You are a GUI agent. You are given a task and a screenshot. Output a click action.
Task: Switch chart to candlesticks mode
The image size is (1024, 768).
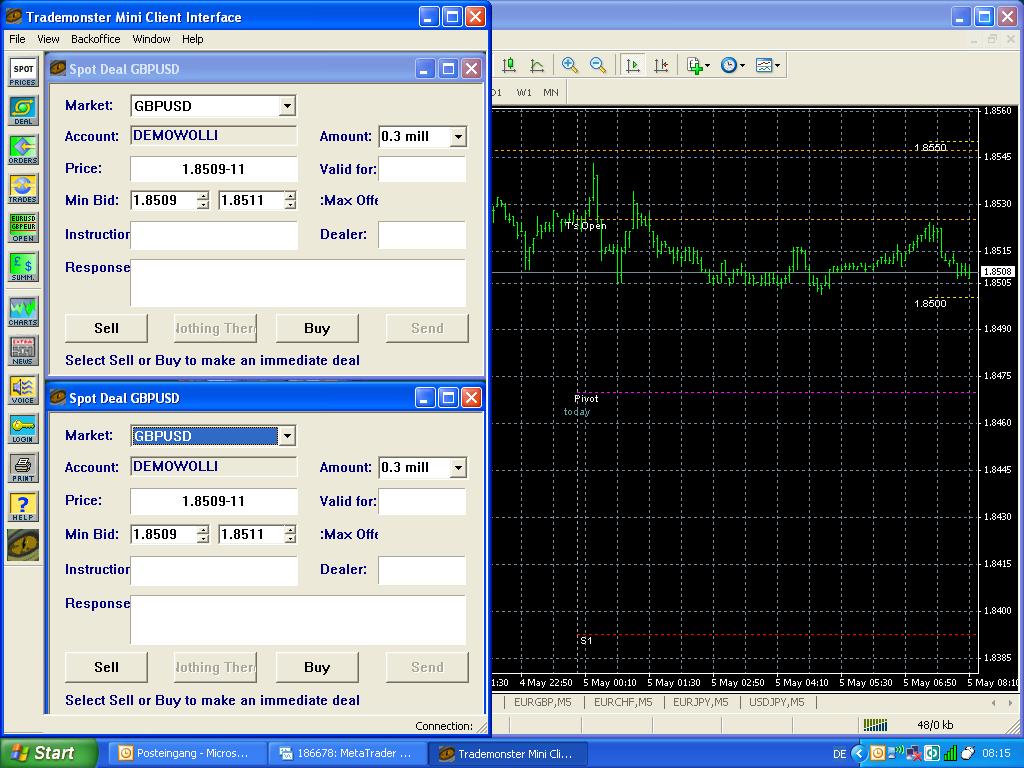pos(509,65)
